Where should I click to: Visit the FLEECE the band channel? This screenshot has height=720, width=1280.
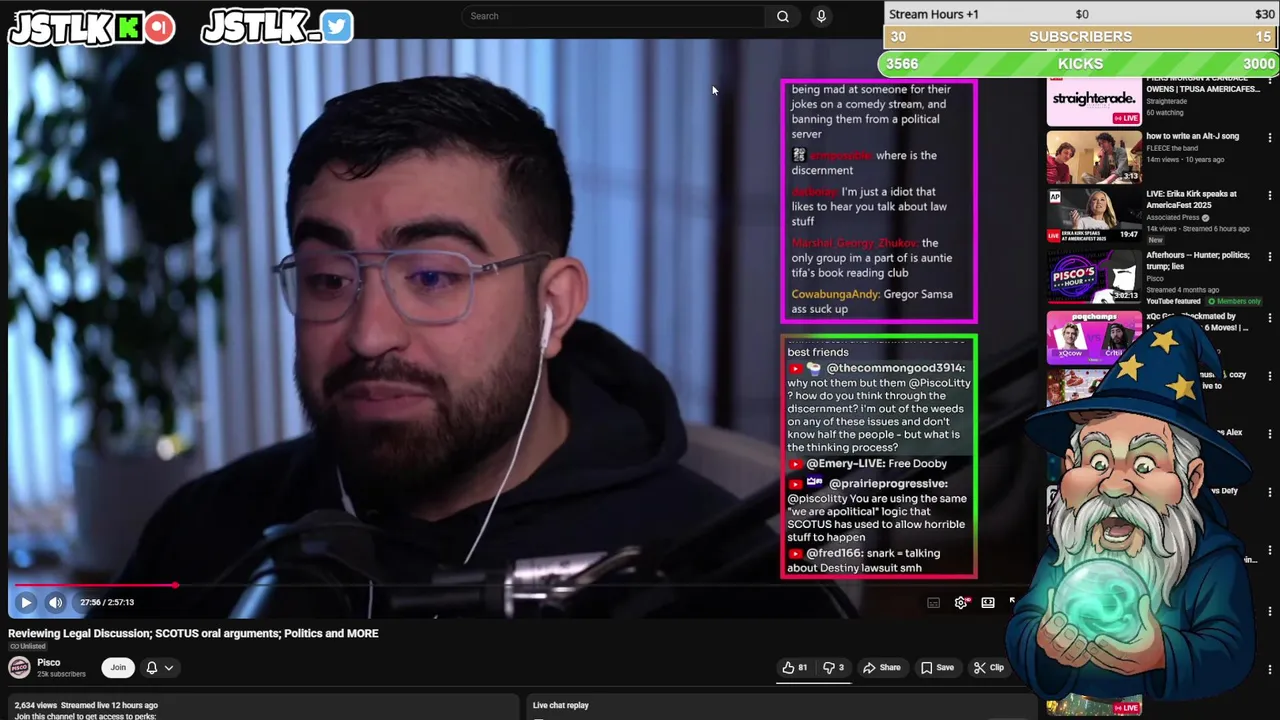(1171, 148)
